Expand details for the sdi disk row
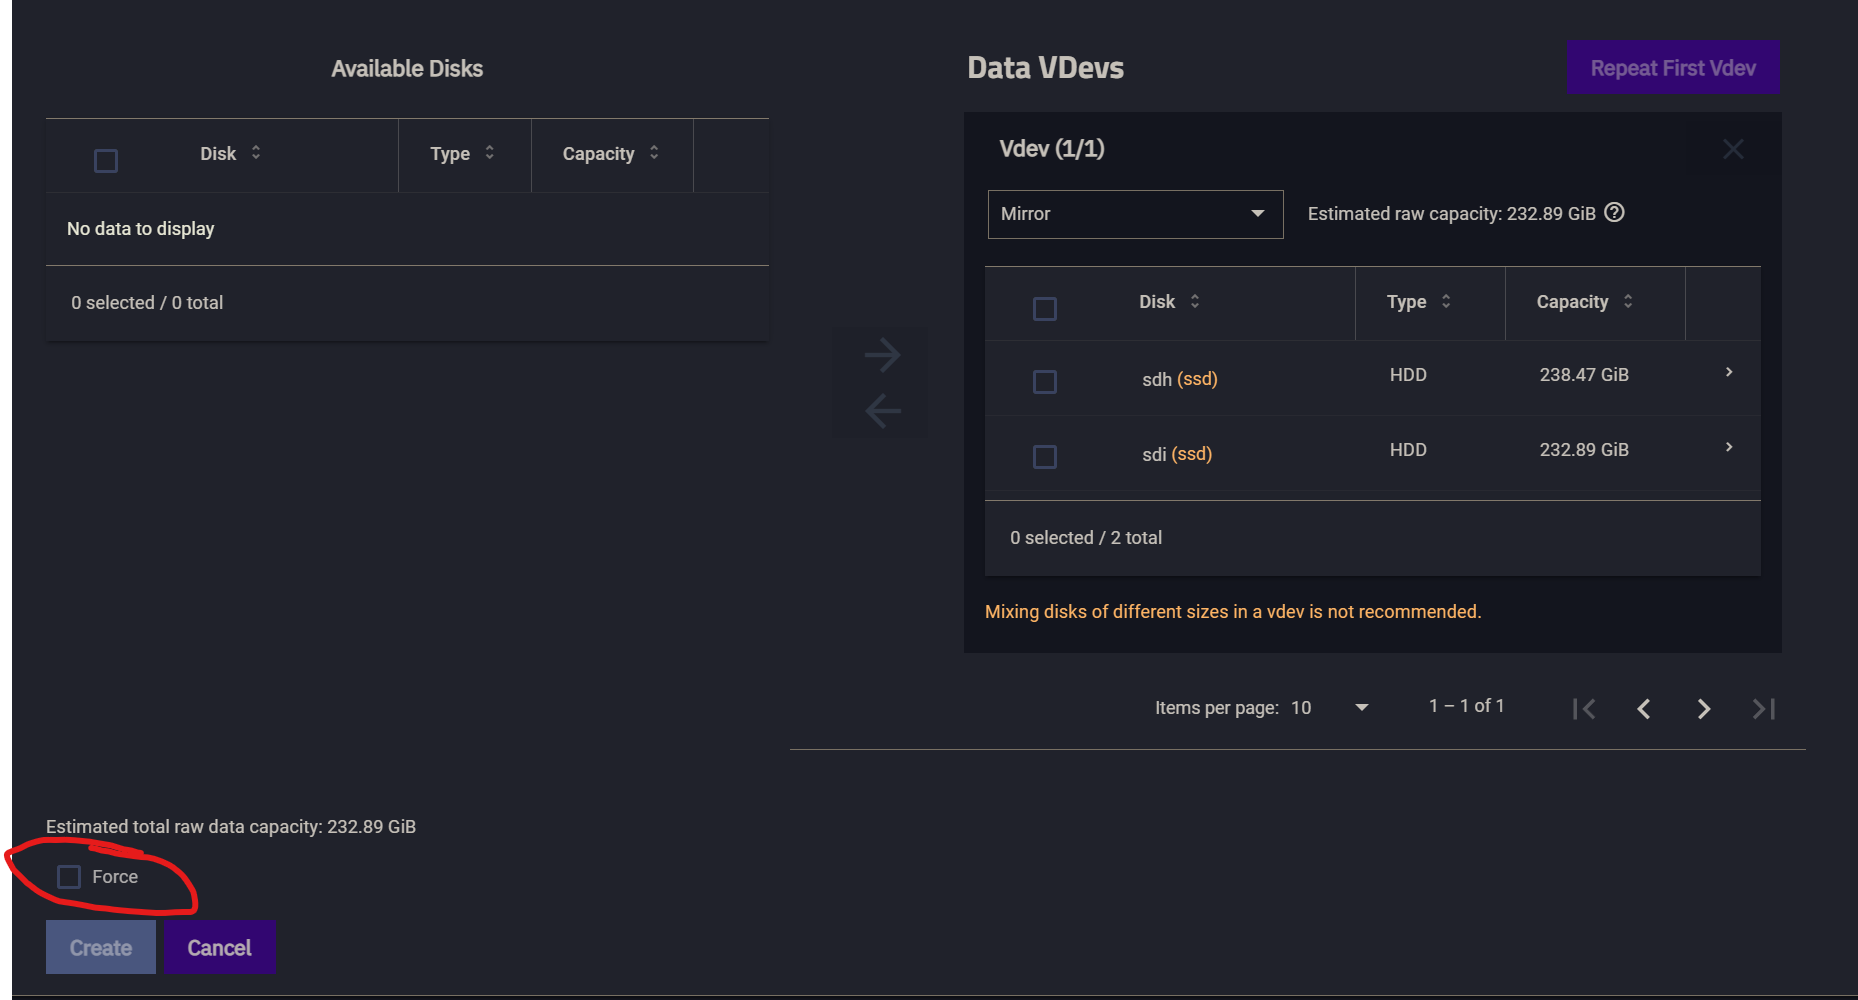The width and height of the screenshot is (1858, 1000). click(x=1729, y=447)
